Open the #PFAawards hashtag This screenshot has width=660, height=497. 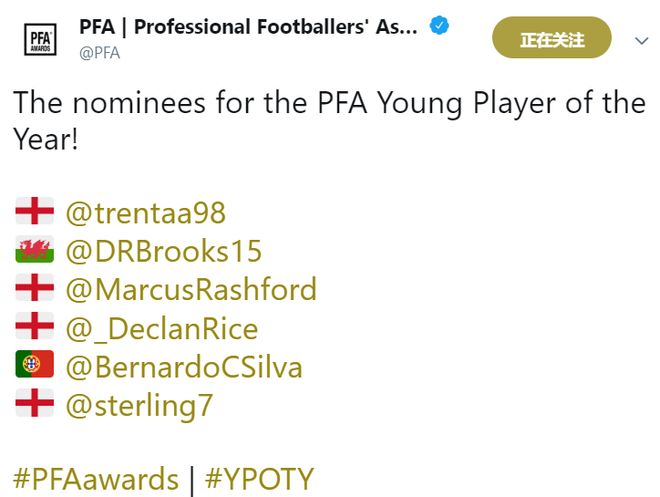point(96,479)
